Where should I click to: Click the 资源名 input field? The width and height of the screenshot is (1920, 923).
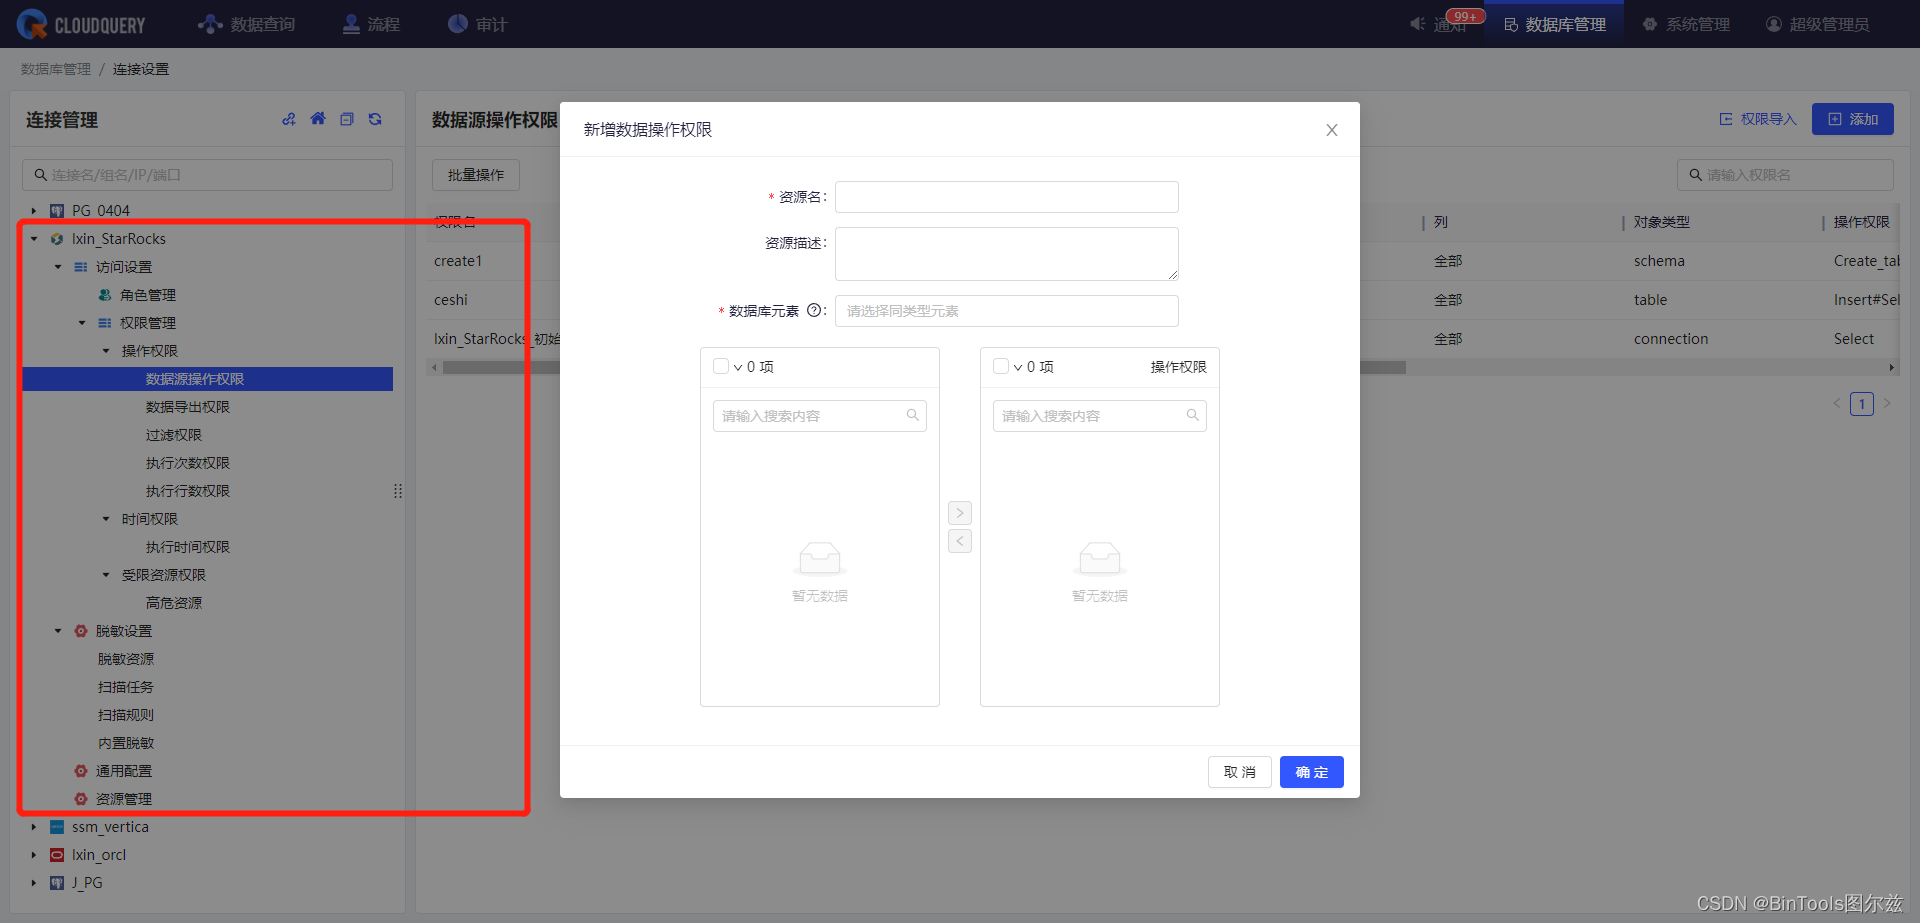pyautogui.click(x=1006, y=196)
